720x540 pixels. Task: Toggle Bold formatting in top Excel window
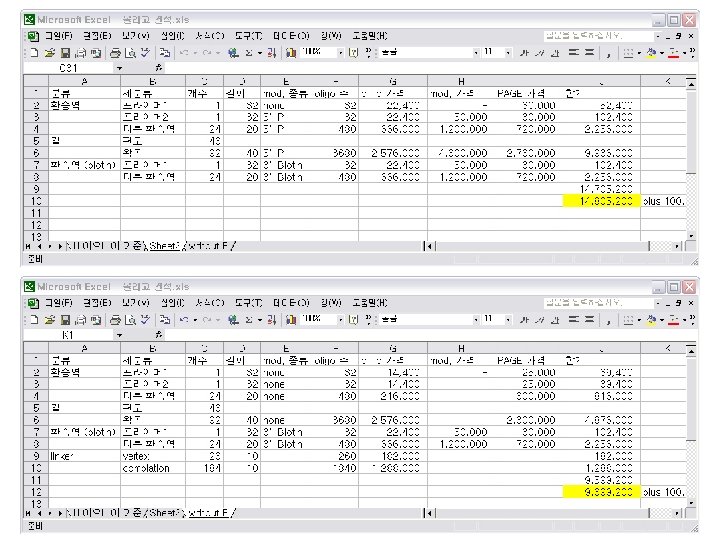[524, 53]
